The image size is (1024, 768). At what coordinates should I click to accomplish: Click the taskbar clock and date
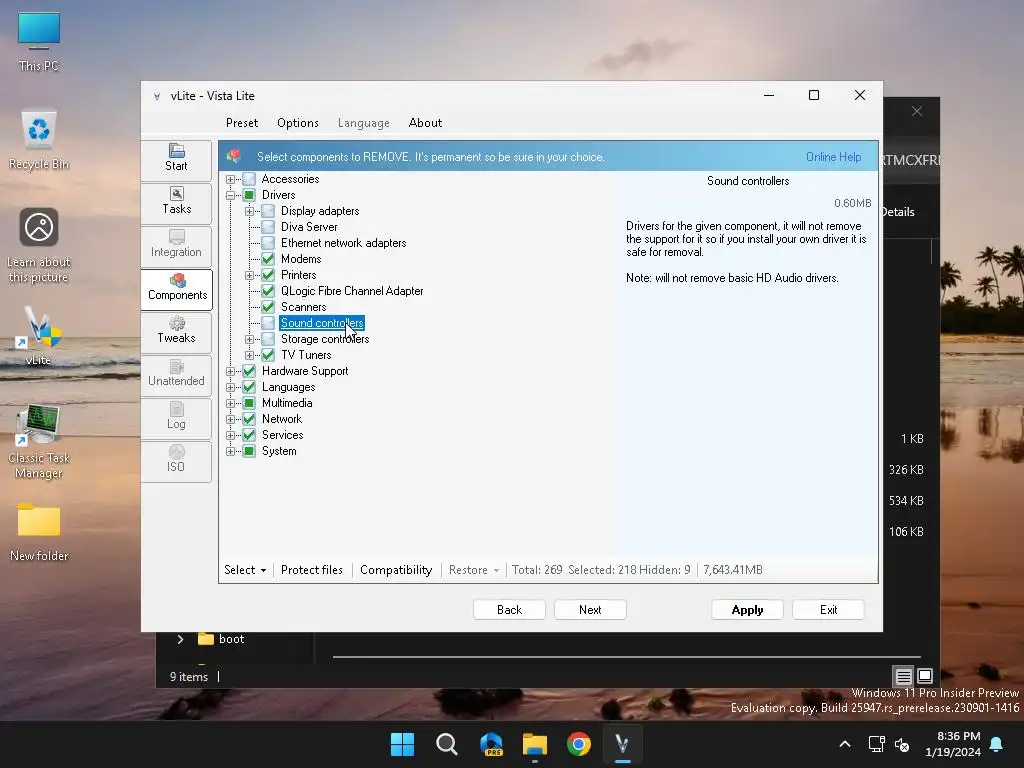pos(953,744)
